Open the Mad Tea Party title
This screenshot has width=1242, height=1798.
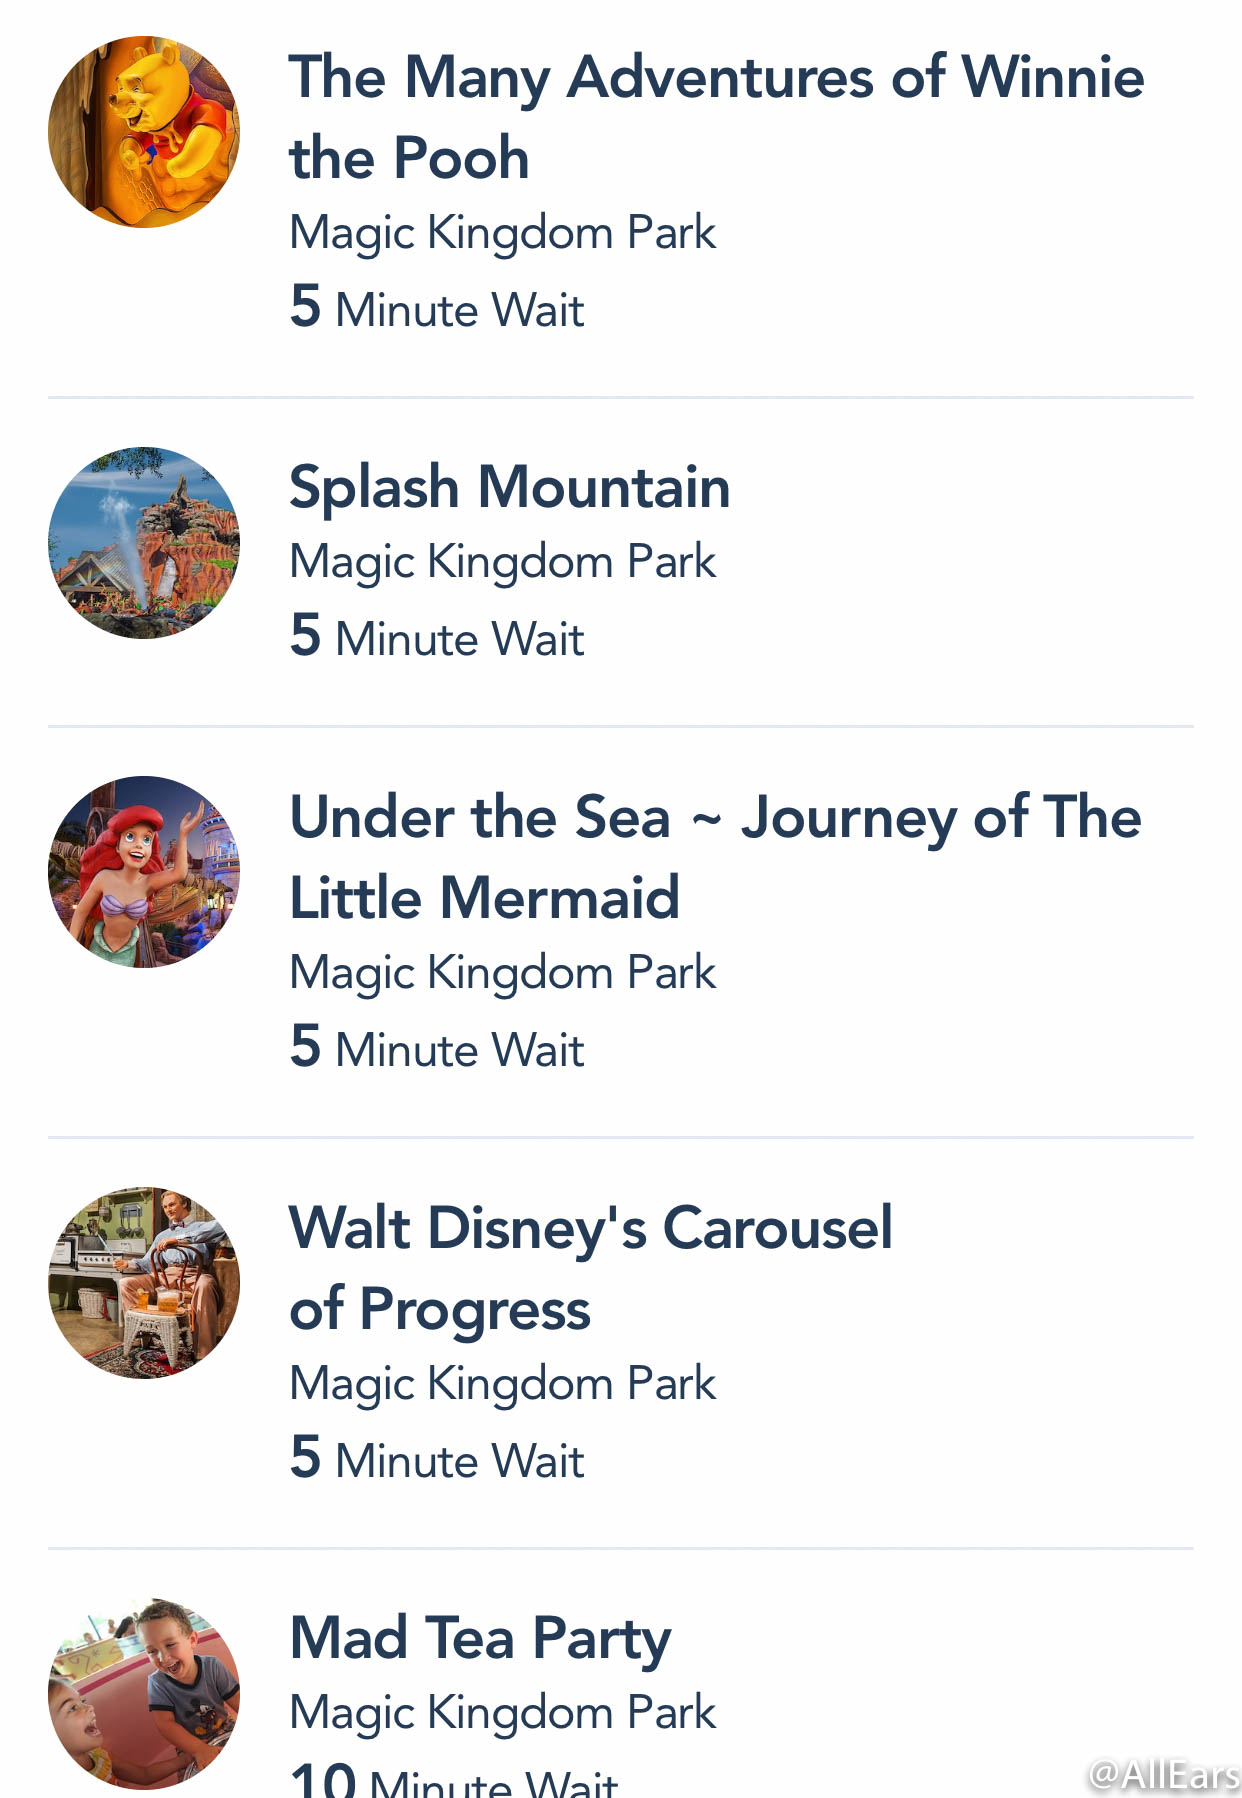[480, 1640]
